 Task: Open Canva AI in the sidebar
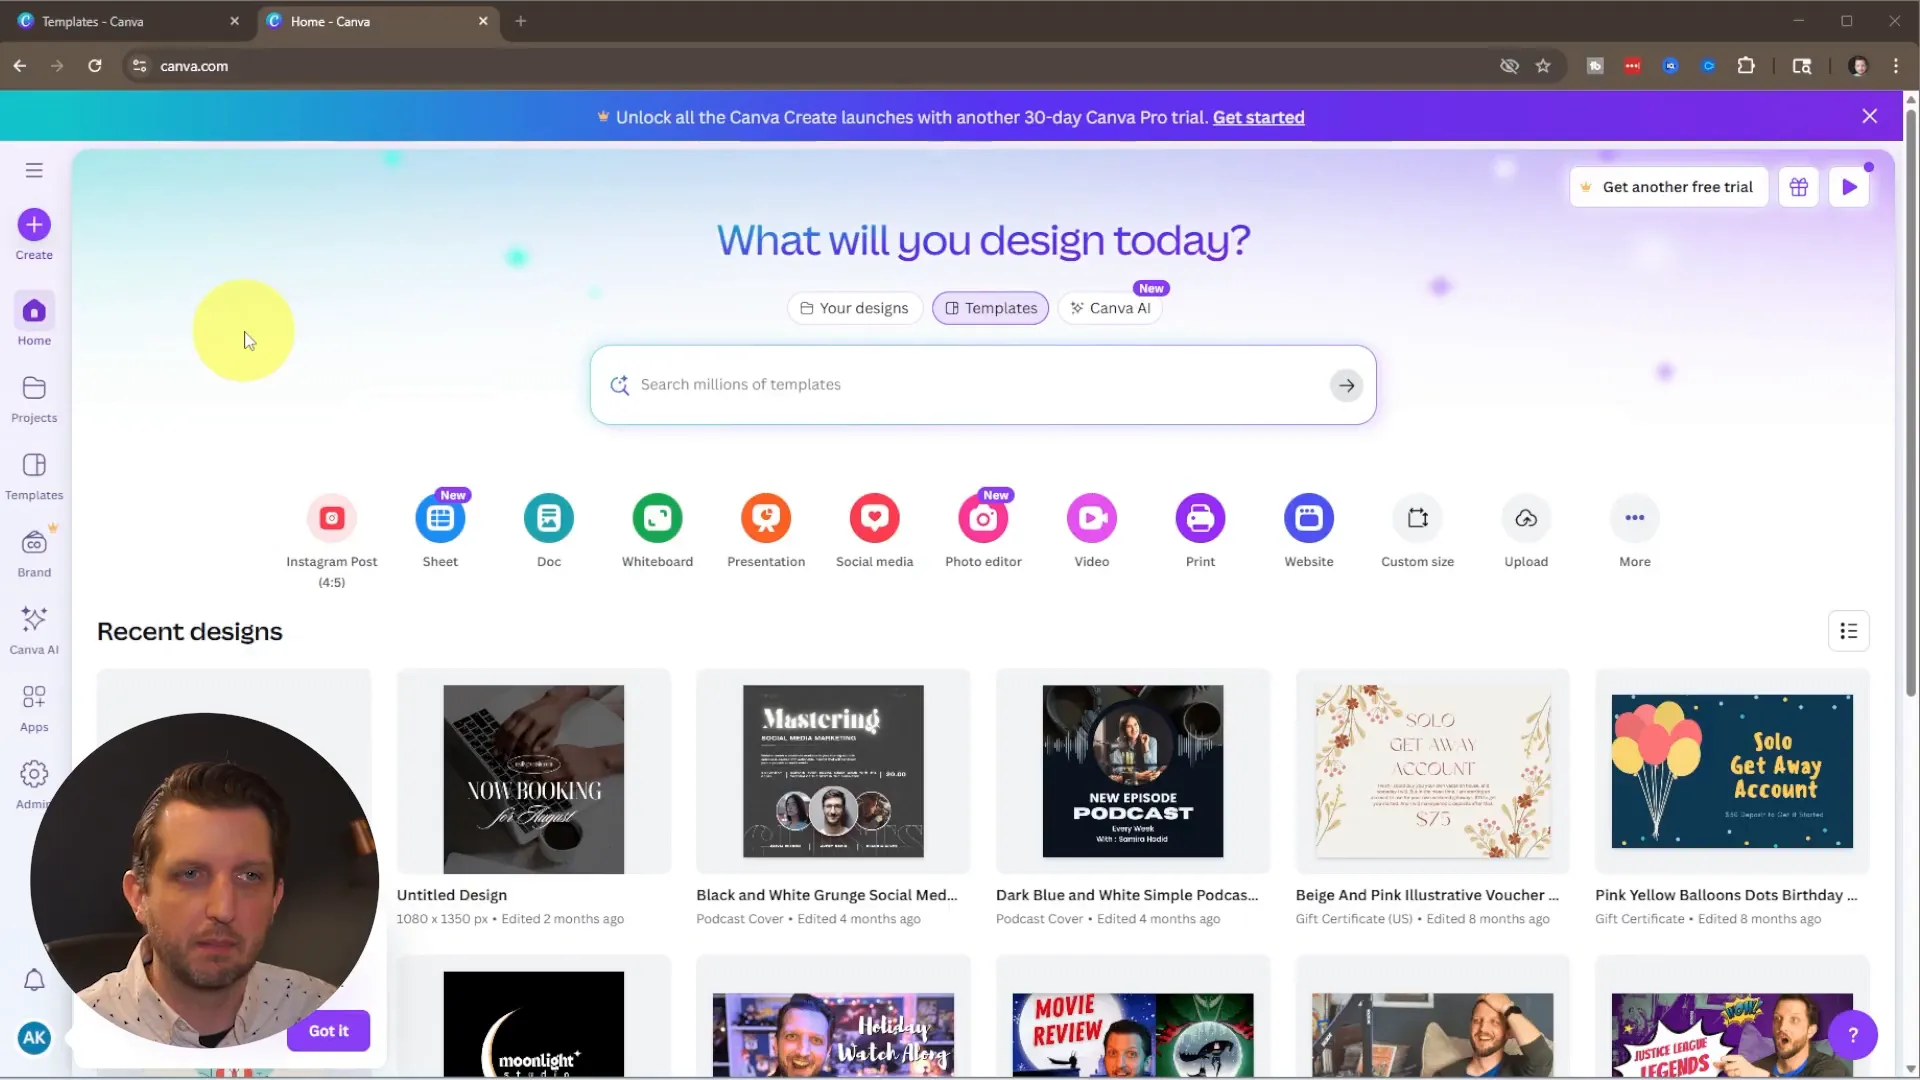[34, 630]
